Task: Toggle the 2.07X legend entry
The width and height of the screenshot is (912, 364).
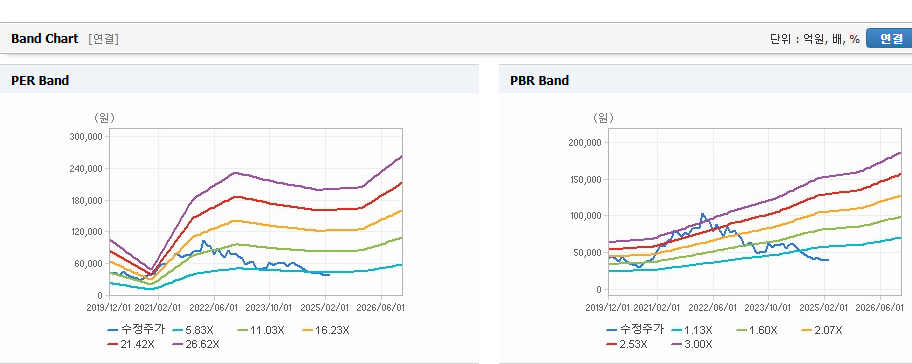Action: tap(821, 330)
